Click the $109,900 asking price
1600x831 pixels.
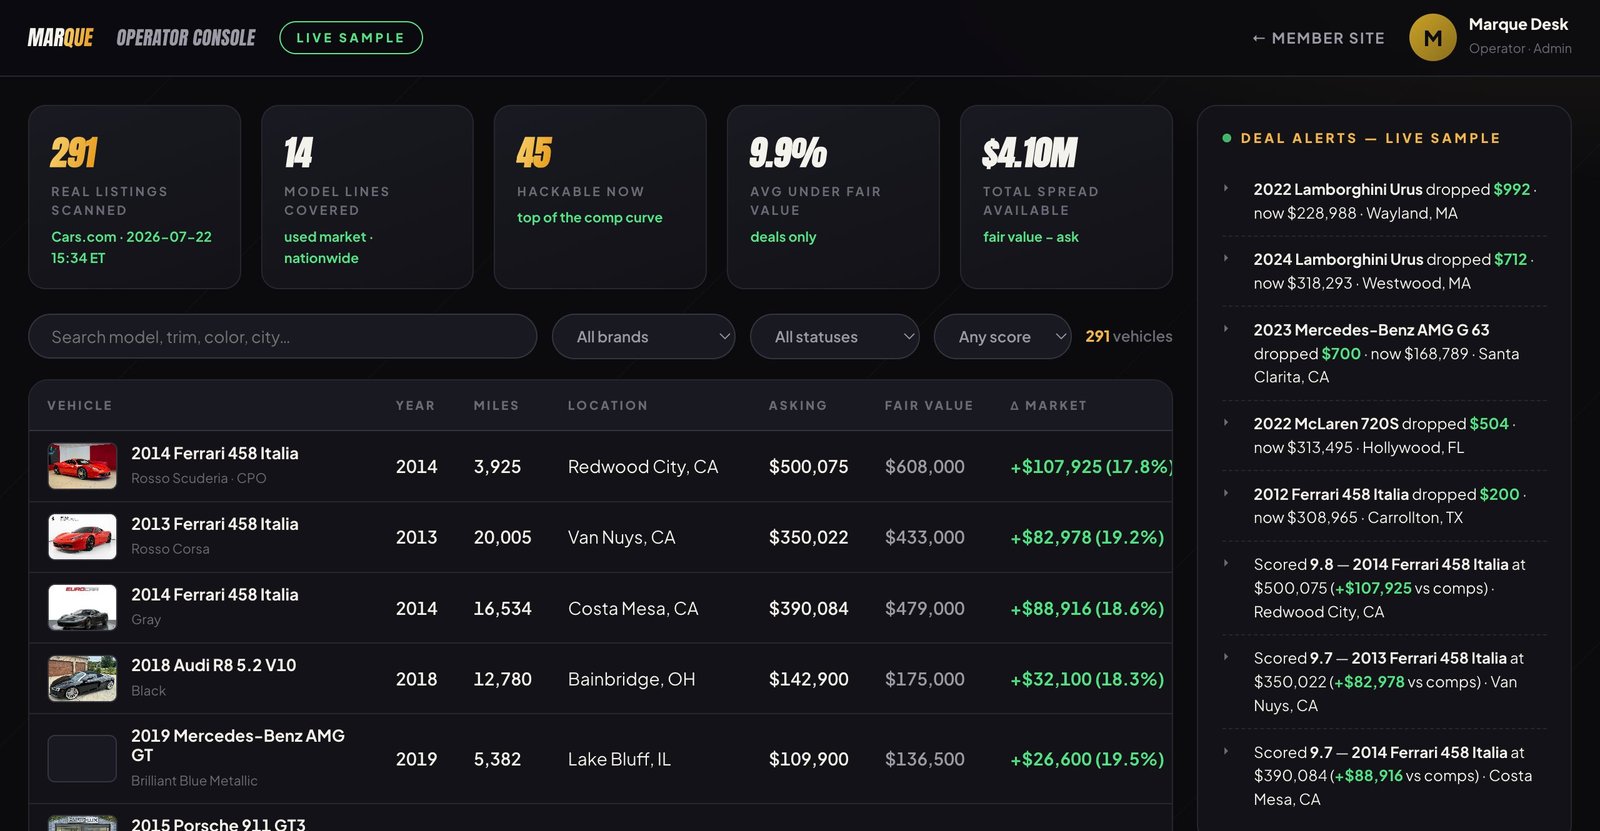808,760
